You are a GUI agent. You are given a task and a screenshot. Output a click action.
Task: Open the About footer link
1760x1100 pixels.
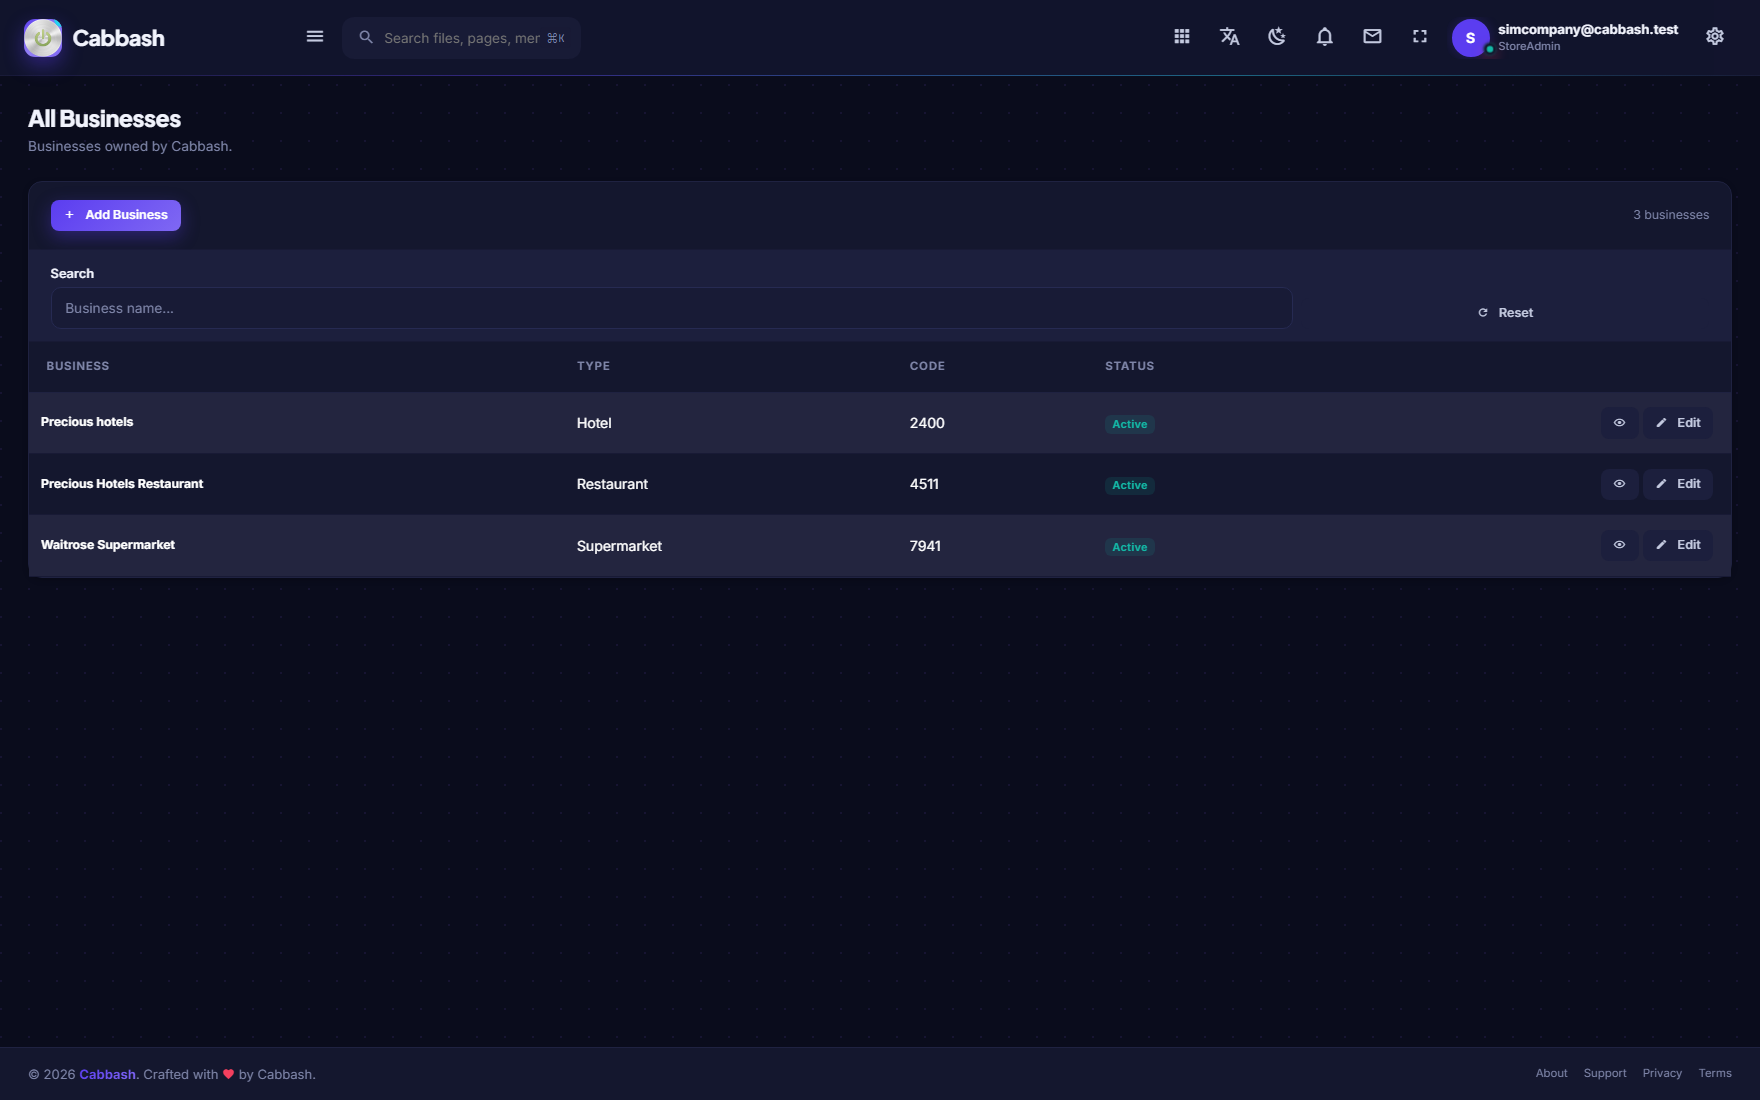click(x=1551, y=1073)
